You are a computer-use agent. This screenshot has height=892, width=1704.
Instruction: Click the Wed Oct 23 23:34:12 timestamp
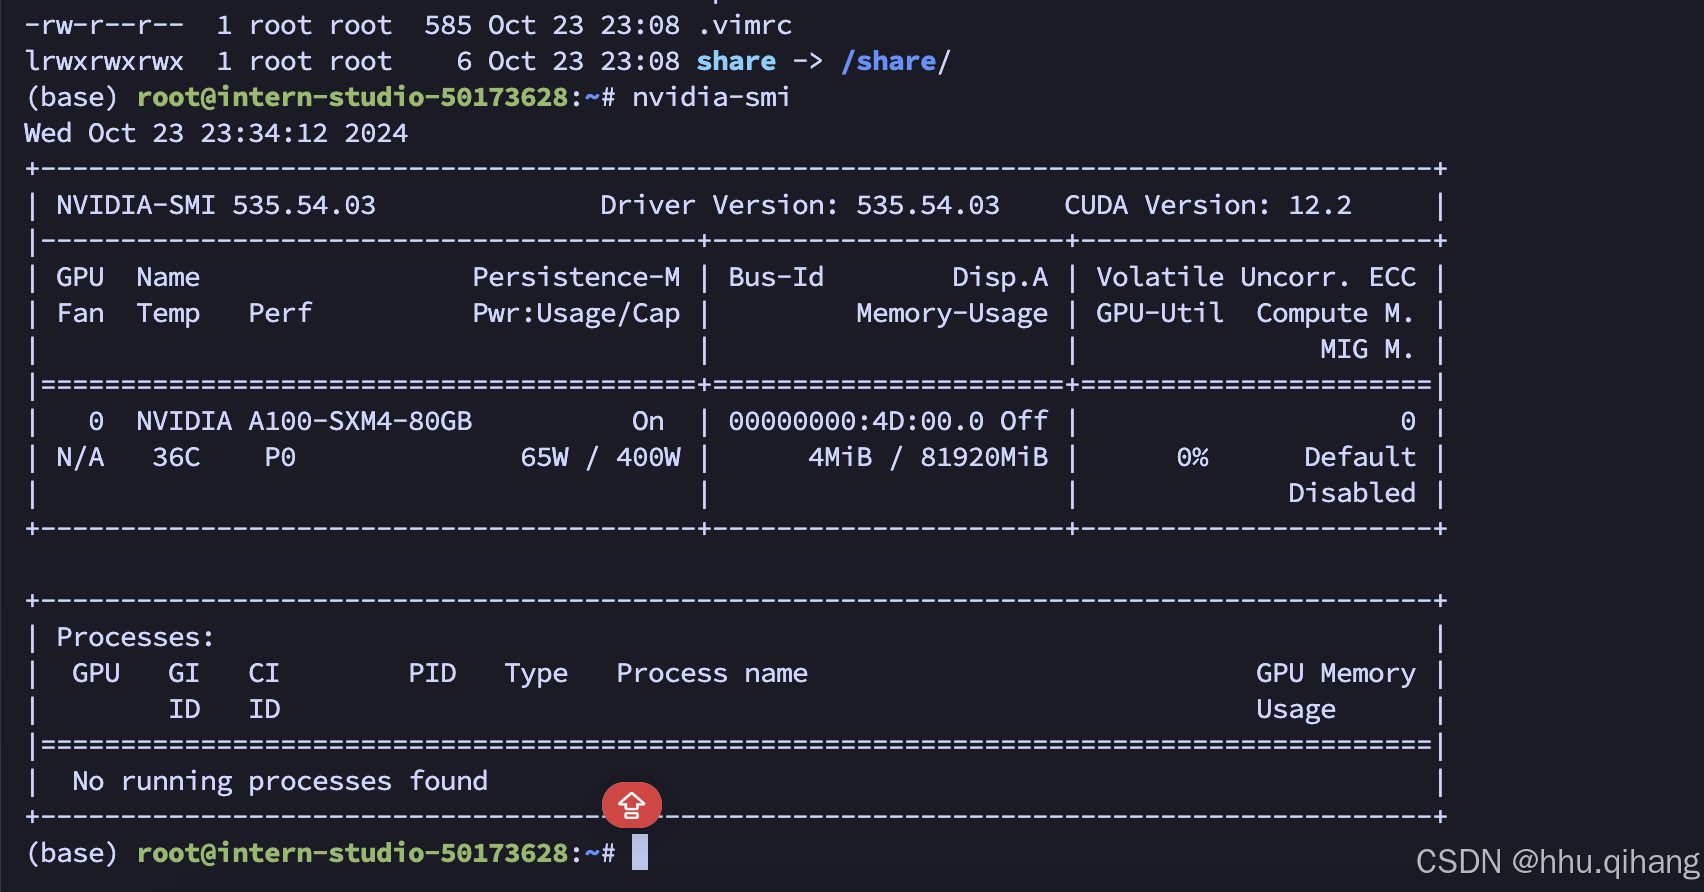pyautogui.click(x=216, y=133)
